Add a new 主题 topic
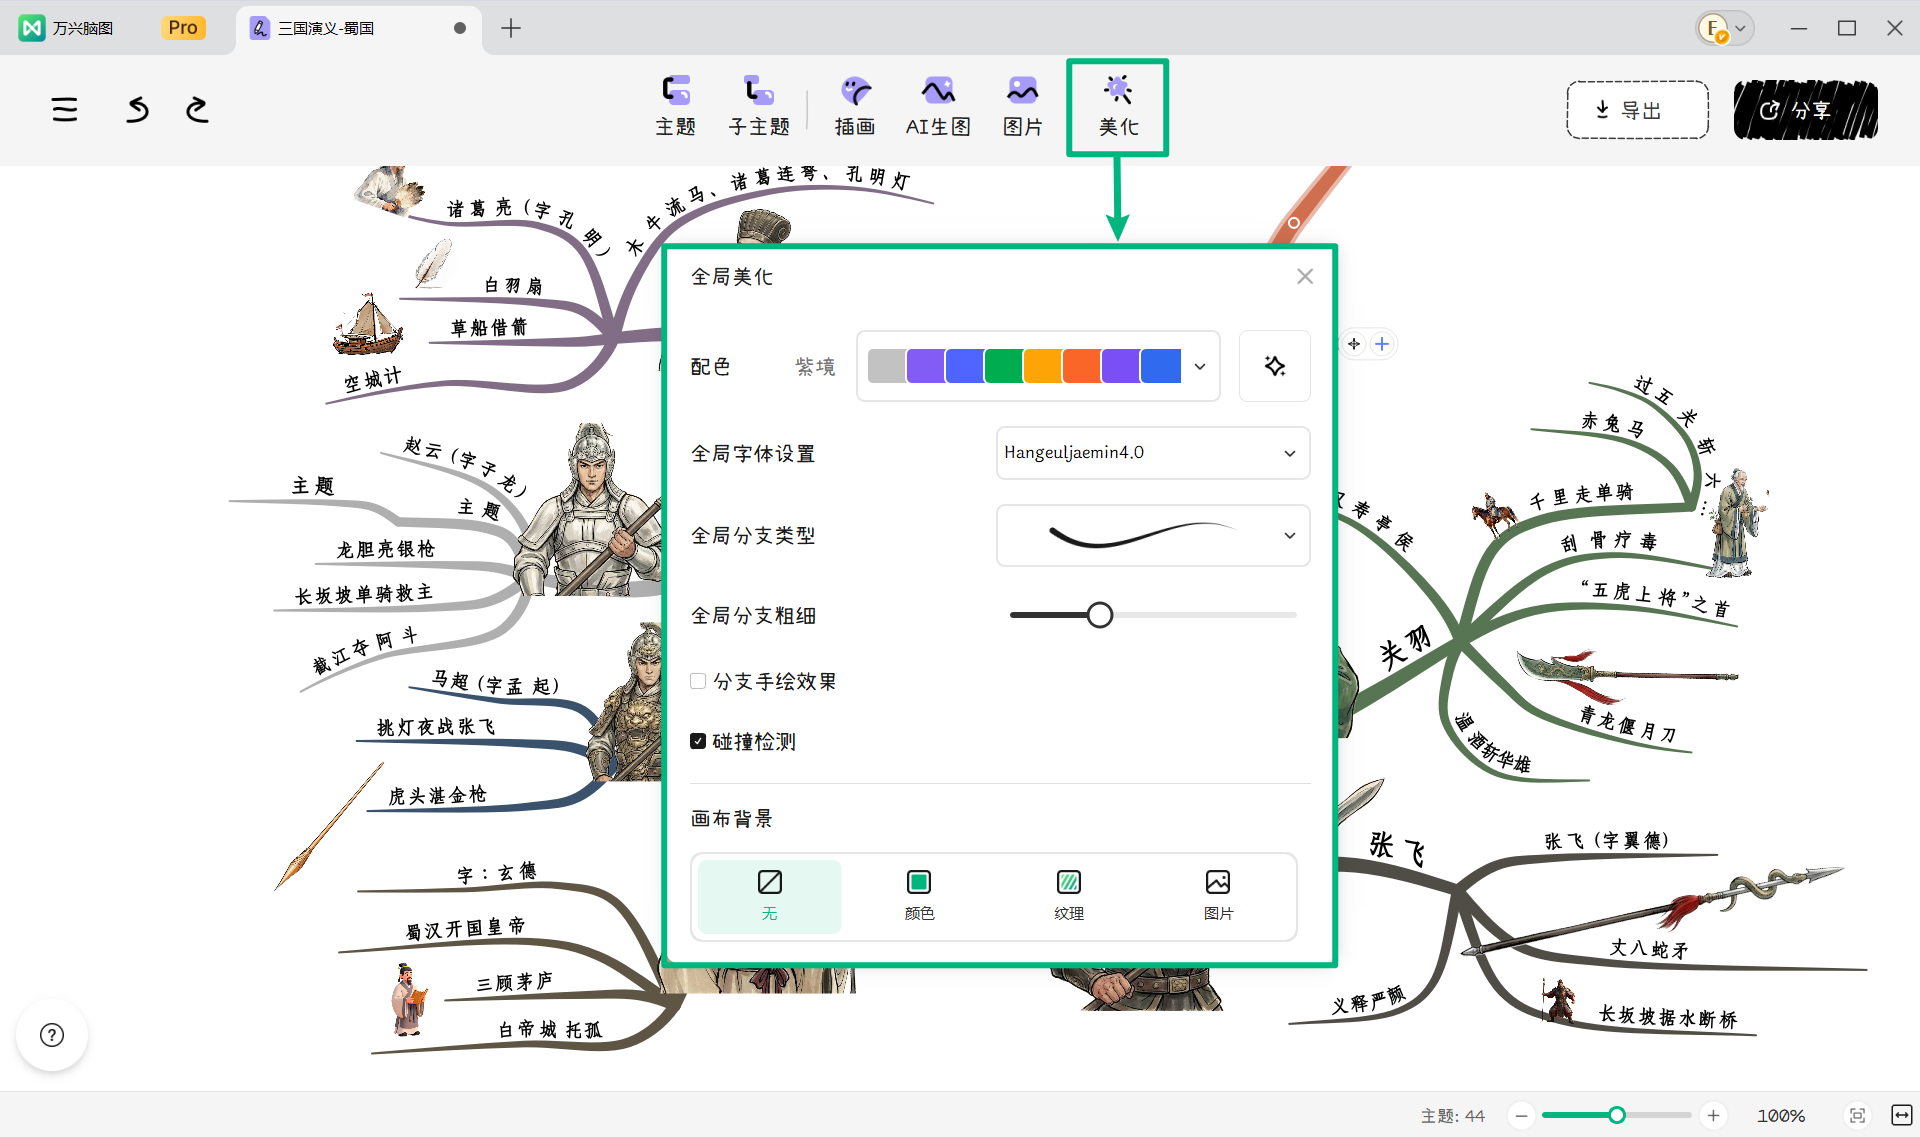Screen dimensions: 1920x1137 click(x=676, y=106)
